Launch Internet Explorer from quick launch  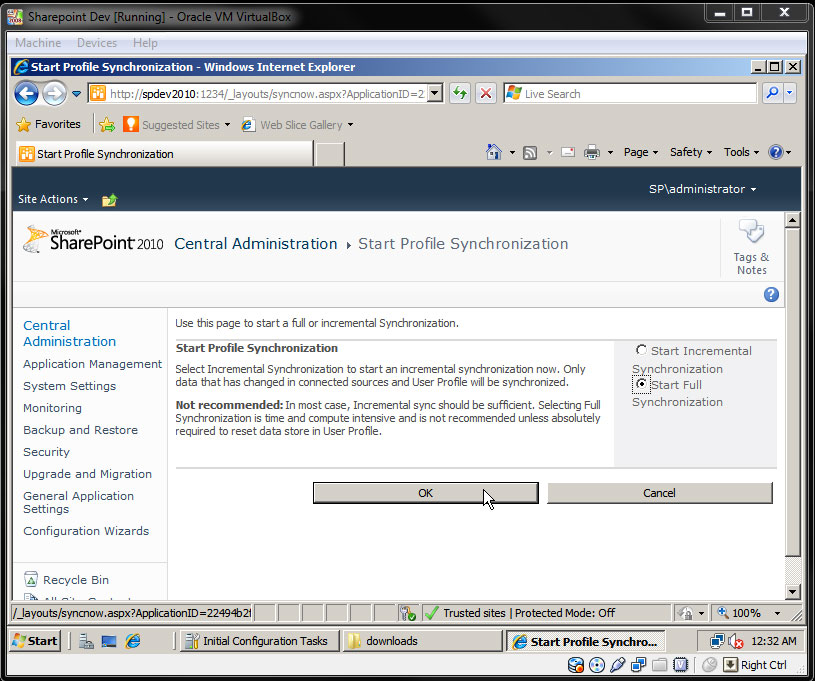133,641
